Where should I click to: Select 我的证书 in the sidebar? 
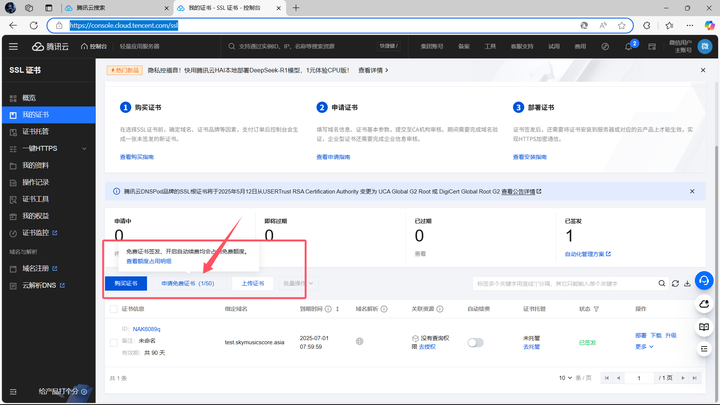tap(49, 115)
